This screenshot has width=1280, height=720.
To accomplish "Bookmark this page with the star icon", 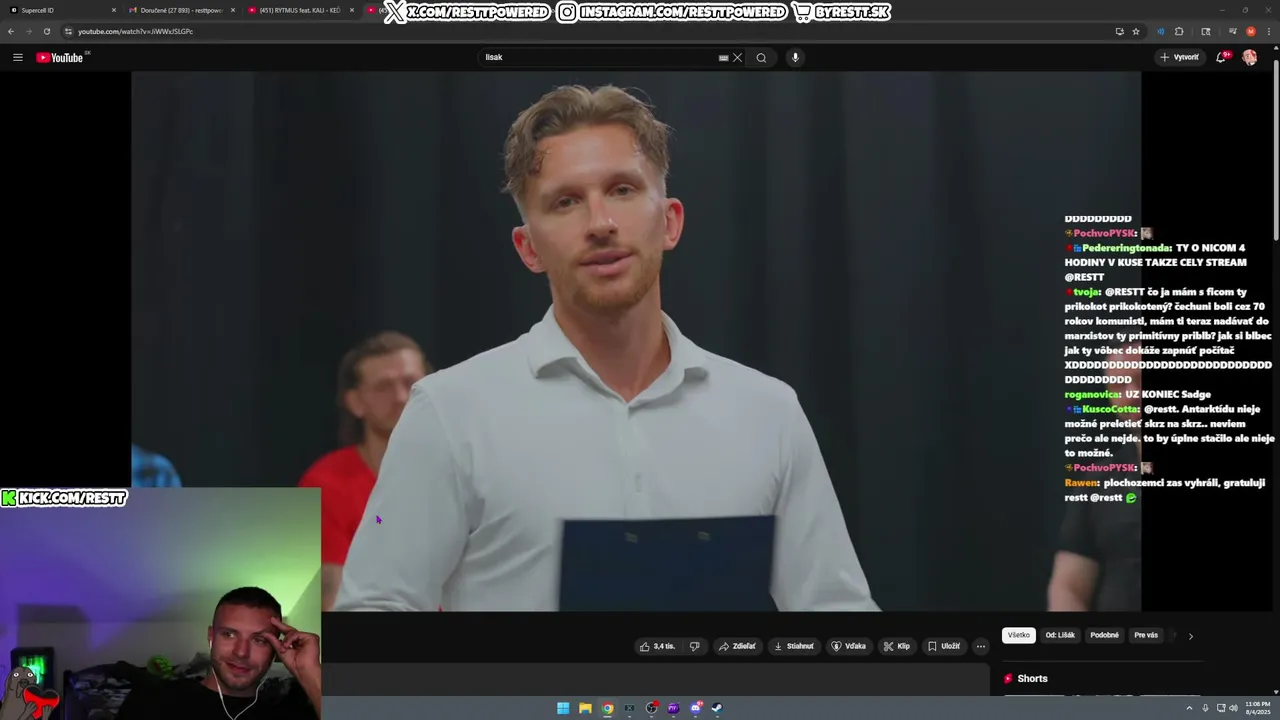I will pyautogui.click(x=1136, y=31).
